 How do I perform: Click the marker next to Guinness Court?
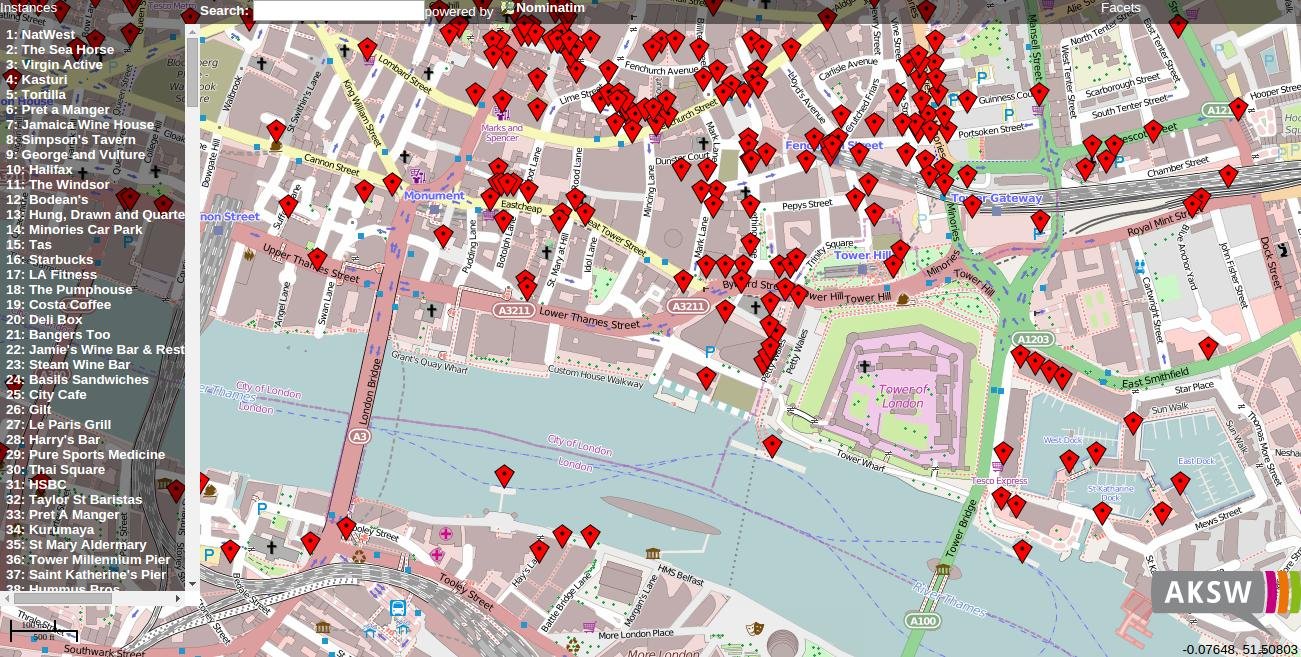click(x=966, y=101)
